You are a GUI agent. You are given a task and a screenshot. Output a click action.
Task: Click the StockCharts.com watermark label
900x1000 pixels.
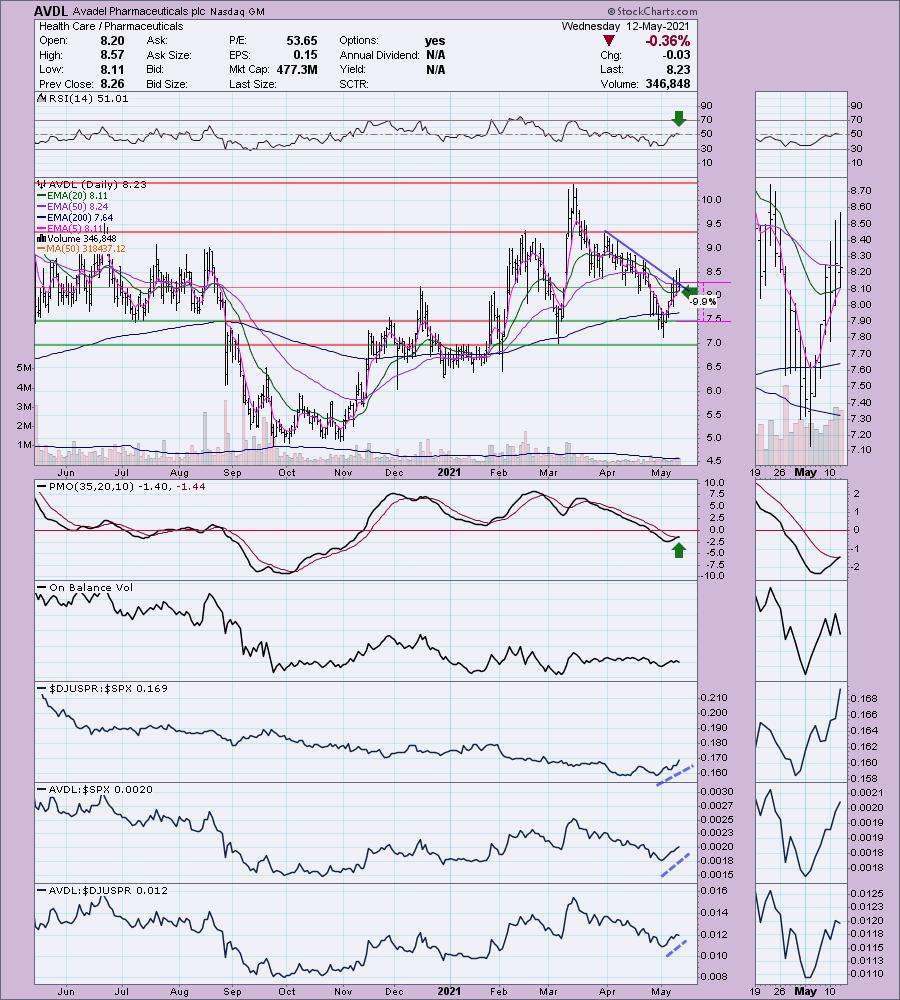pos(652,11)
